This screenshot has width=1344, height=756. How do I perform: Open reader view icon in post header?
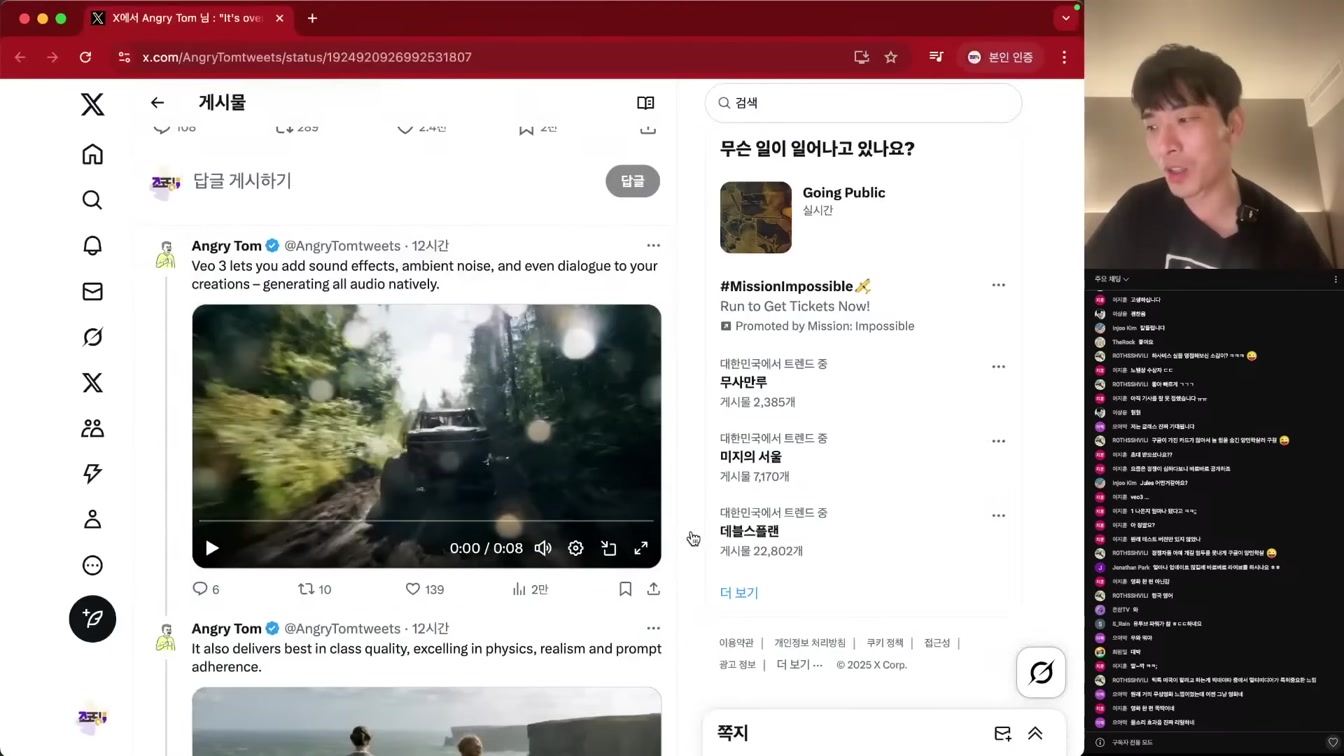click(x=646, y=103)
